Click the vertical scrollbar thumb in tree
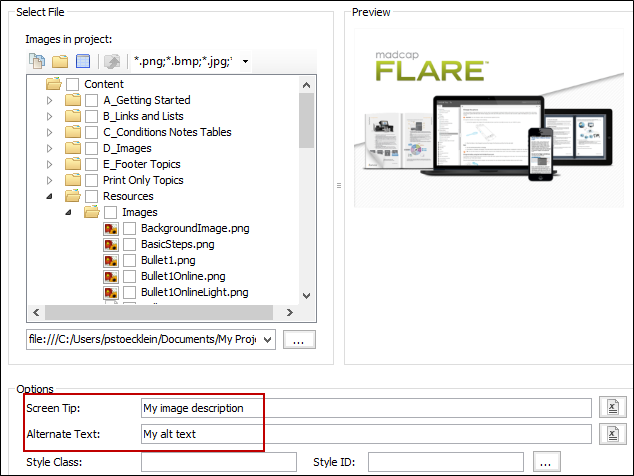Viewport: 634px width, 476px height. (306, 121)
